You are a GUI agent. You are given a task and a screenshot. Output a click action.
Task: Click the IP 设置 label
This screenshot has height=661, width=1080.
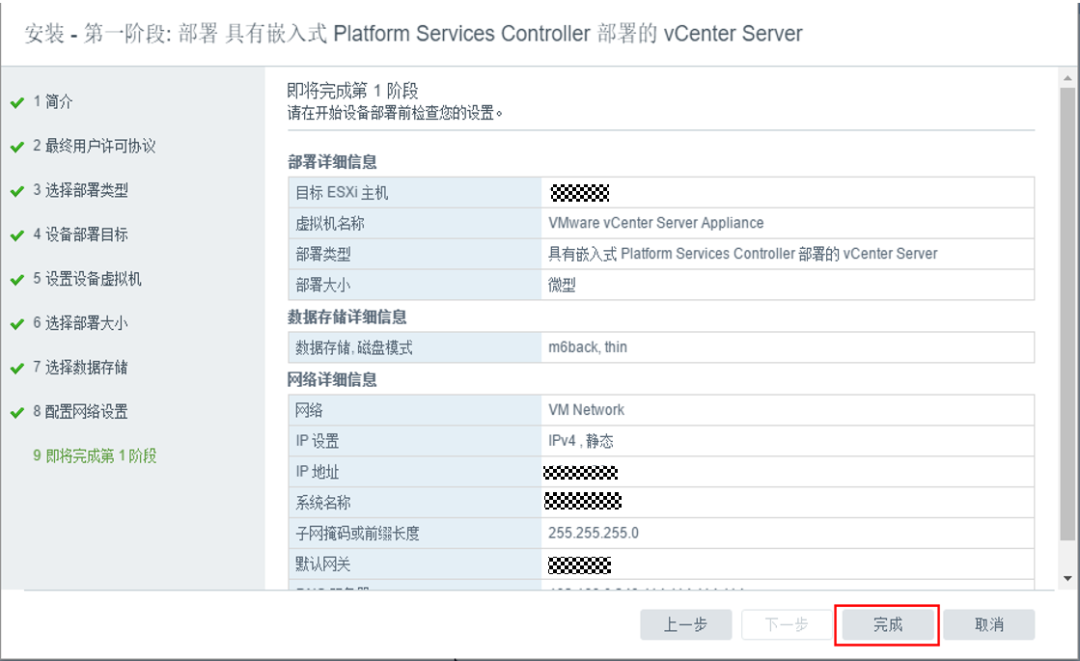pos(317,441)
